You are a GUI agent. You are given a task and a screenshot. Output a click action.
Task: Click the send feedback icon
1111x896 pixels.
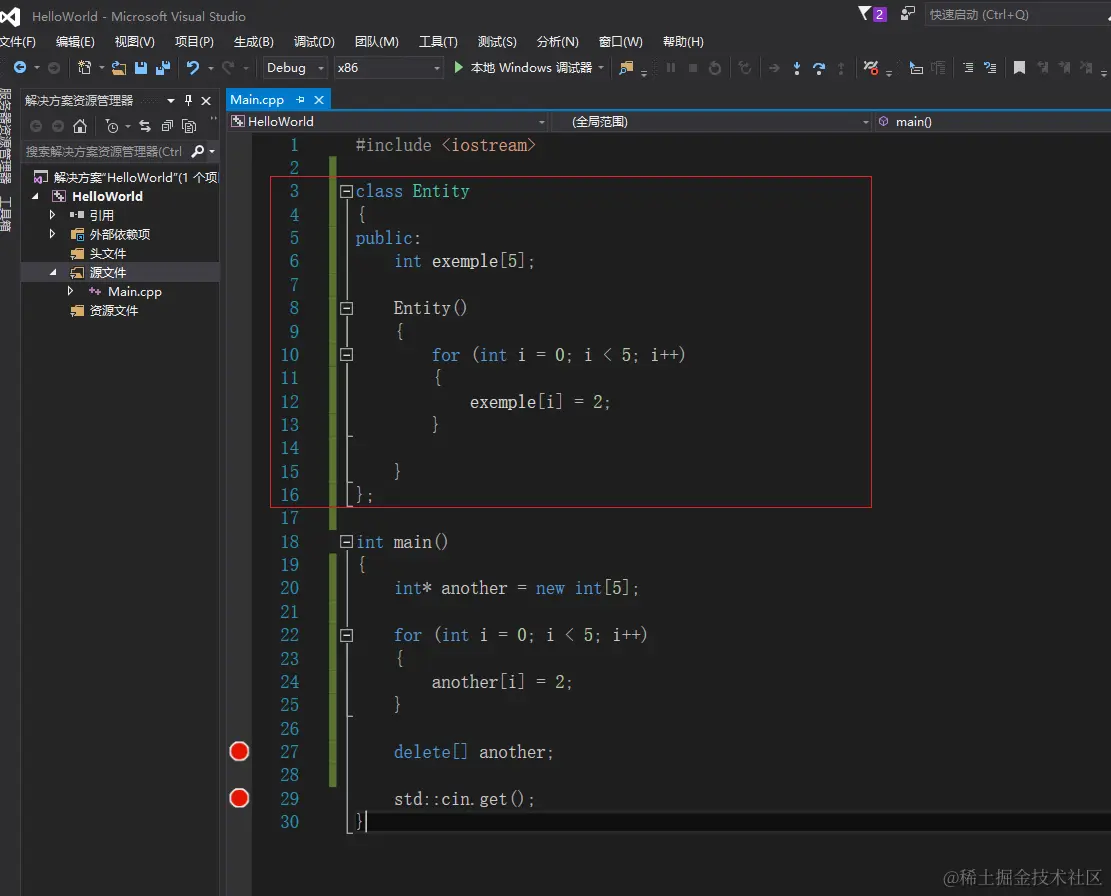[908, 14]
